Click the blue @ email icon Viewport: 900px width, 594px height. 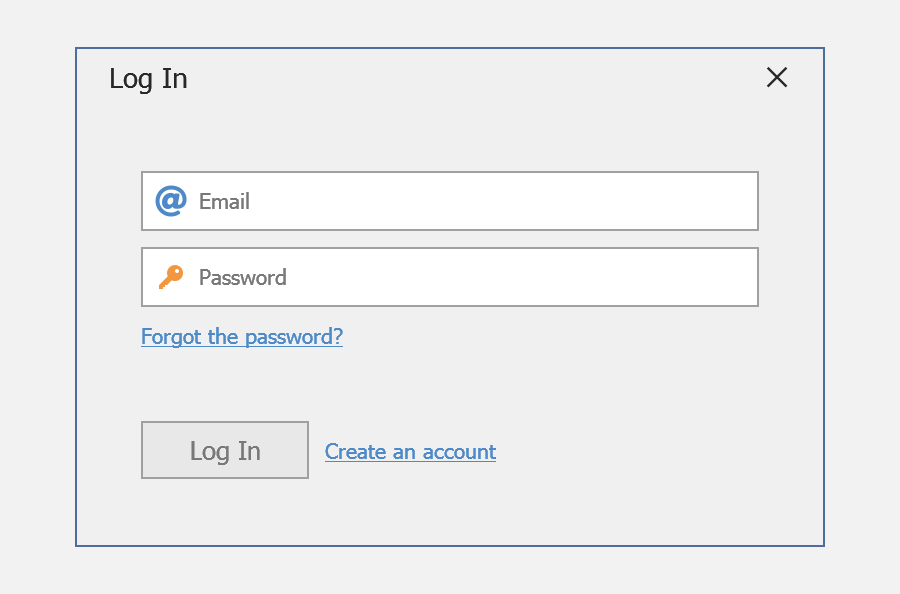(171, 201)
